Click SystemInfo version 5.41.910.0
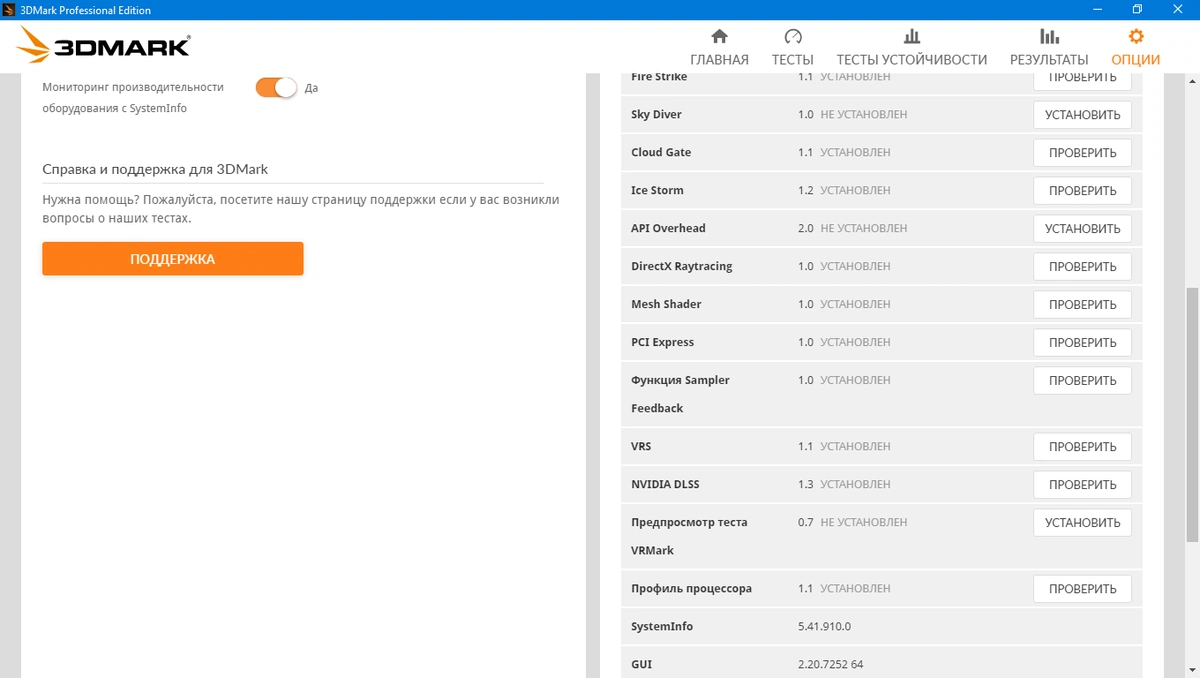This screenshot has width=1200, height=678. click(x=824, y=627)
